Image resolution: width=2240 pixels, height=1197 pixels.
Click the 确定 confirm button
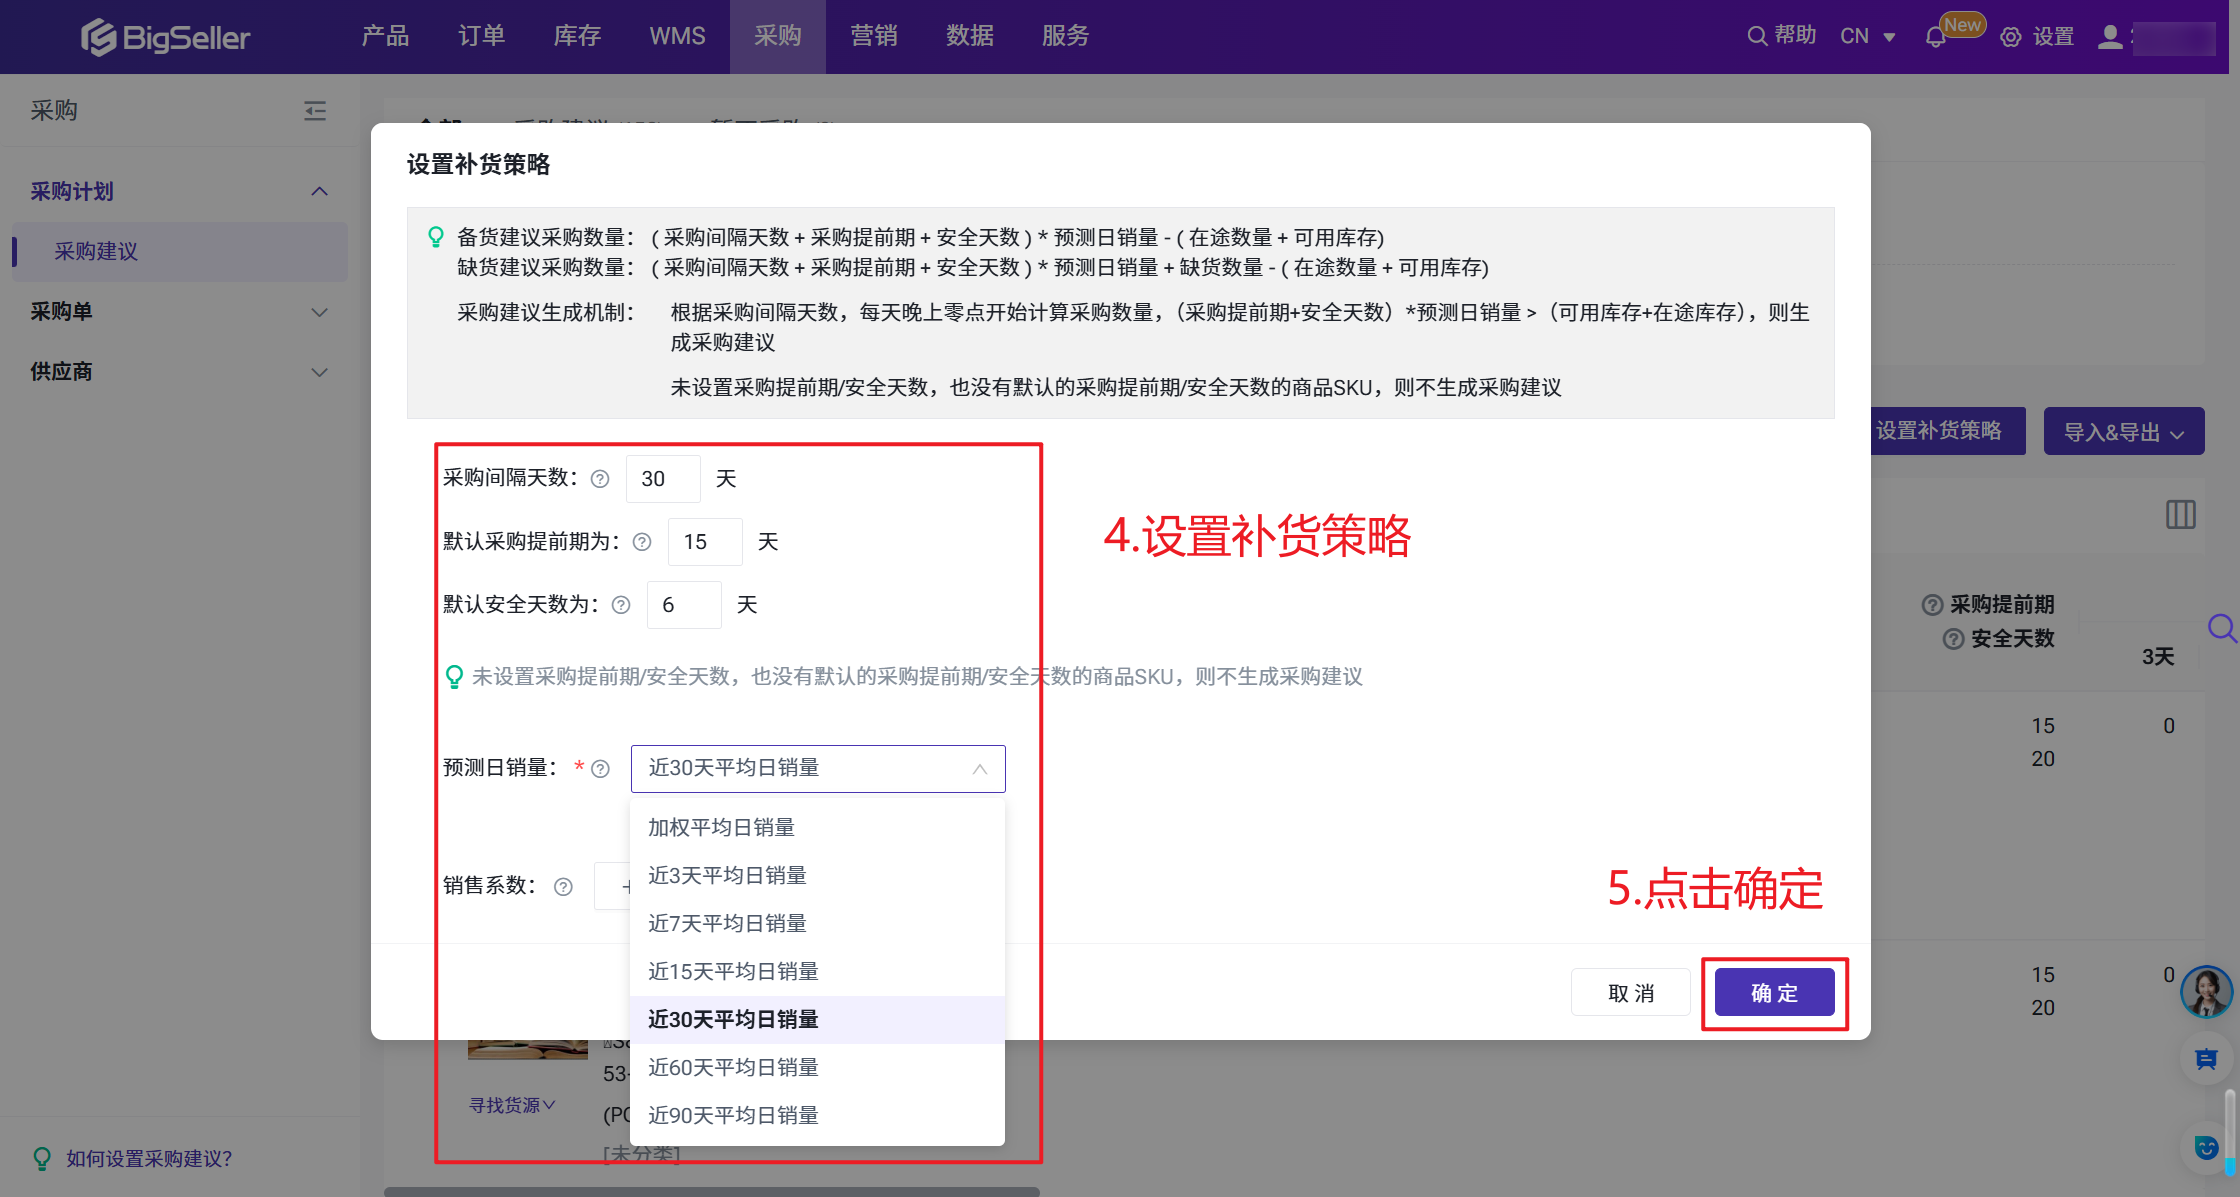point(1774,992)
